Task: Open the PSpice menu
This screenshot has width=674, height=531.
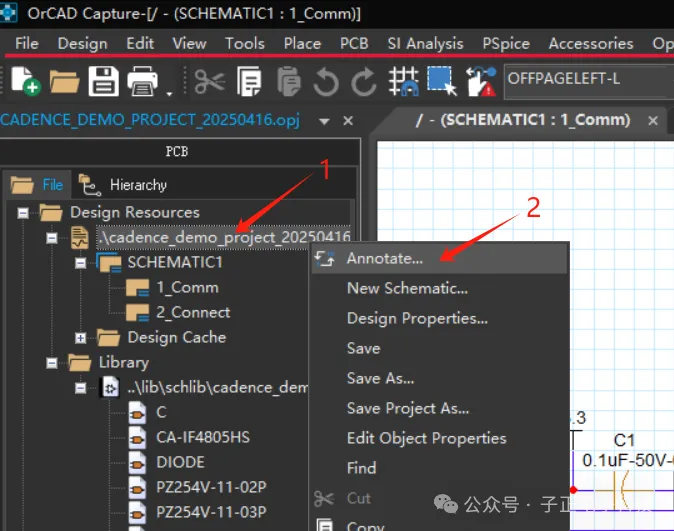Action: 506,43
